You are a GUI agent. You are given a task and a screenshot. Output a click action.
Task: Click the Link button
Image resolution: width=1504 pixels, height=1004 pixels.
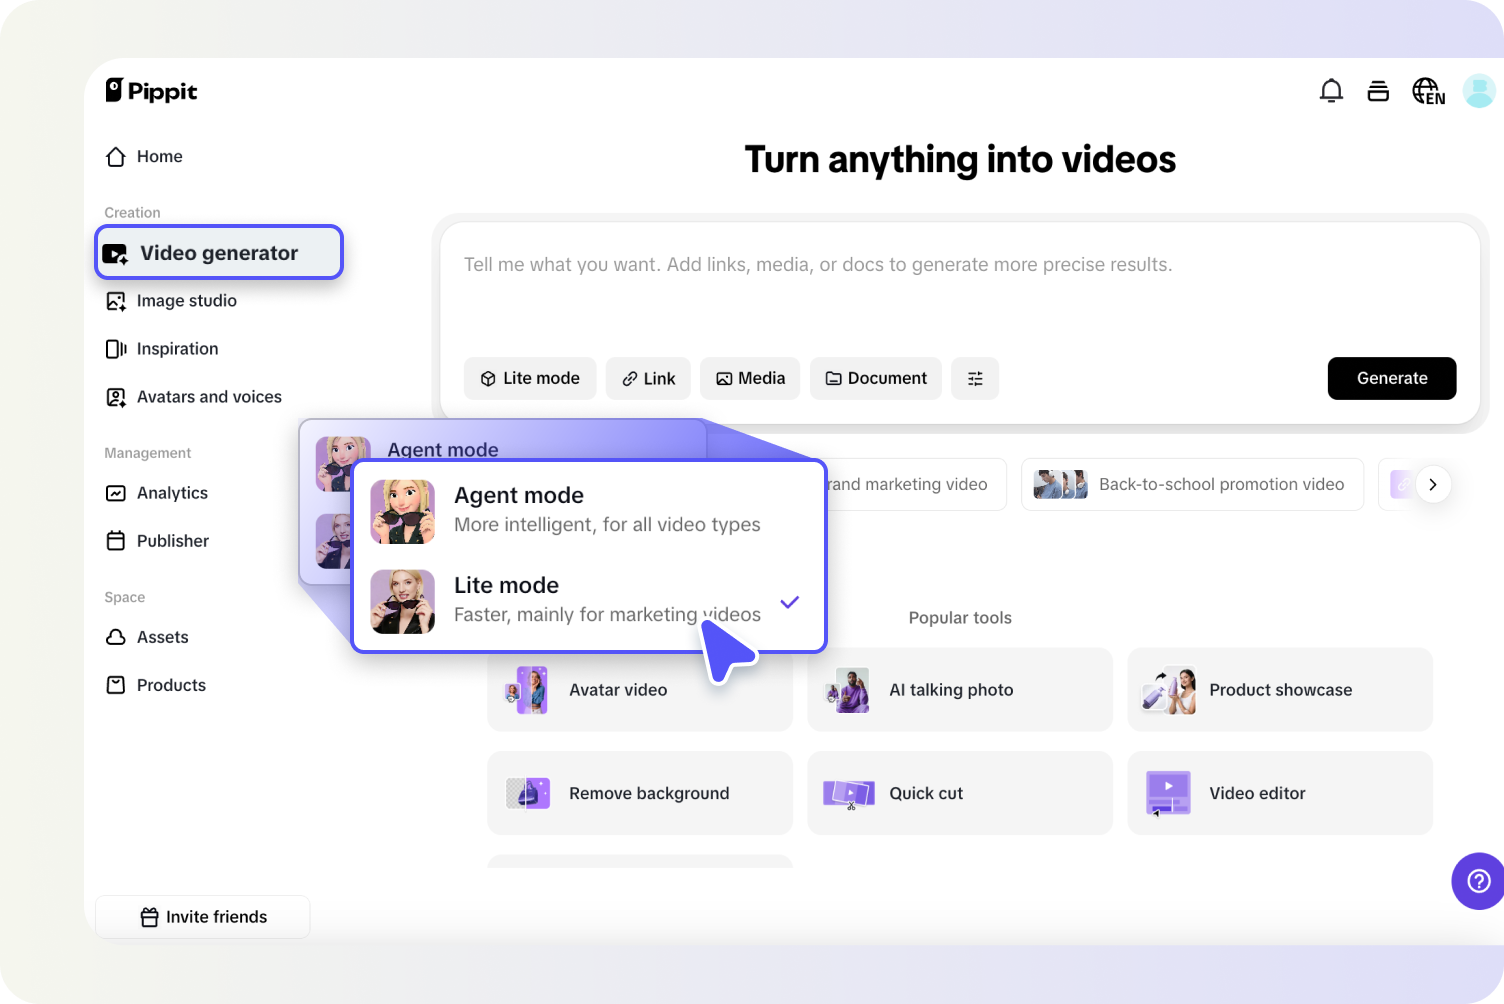point(648,378)
